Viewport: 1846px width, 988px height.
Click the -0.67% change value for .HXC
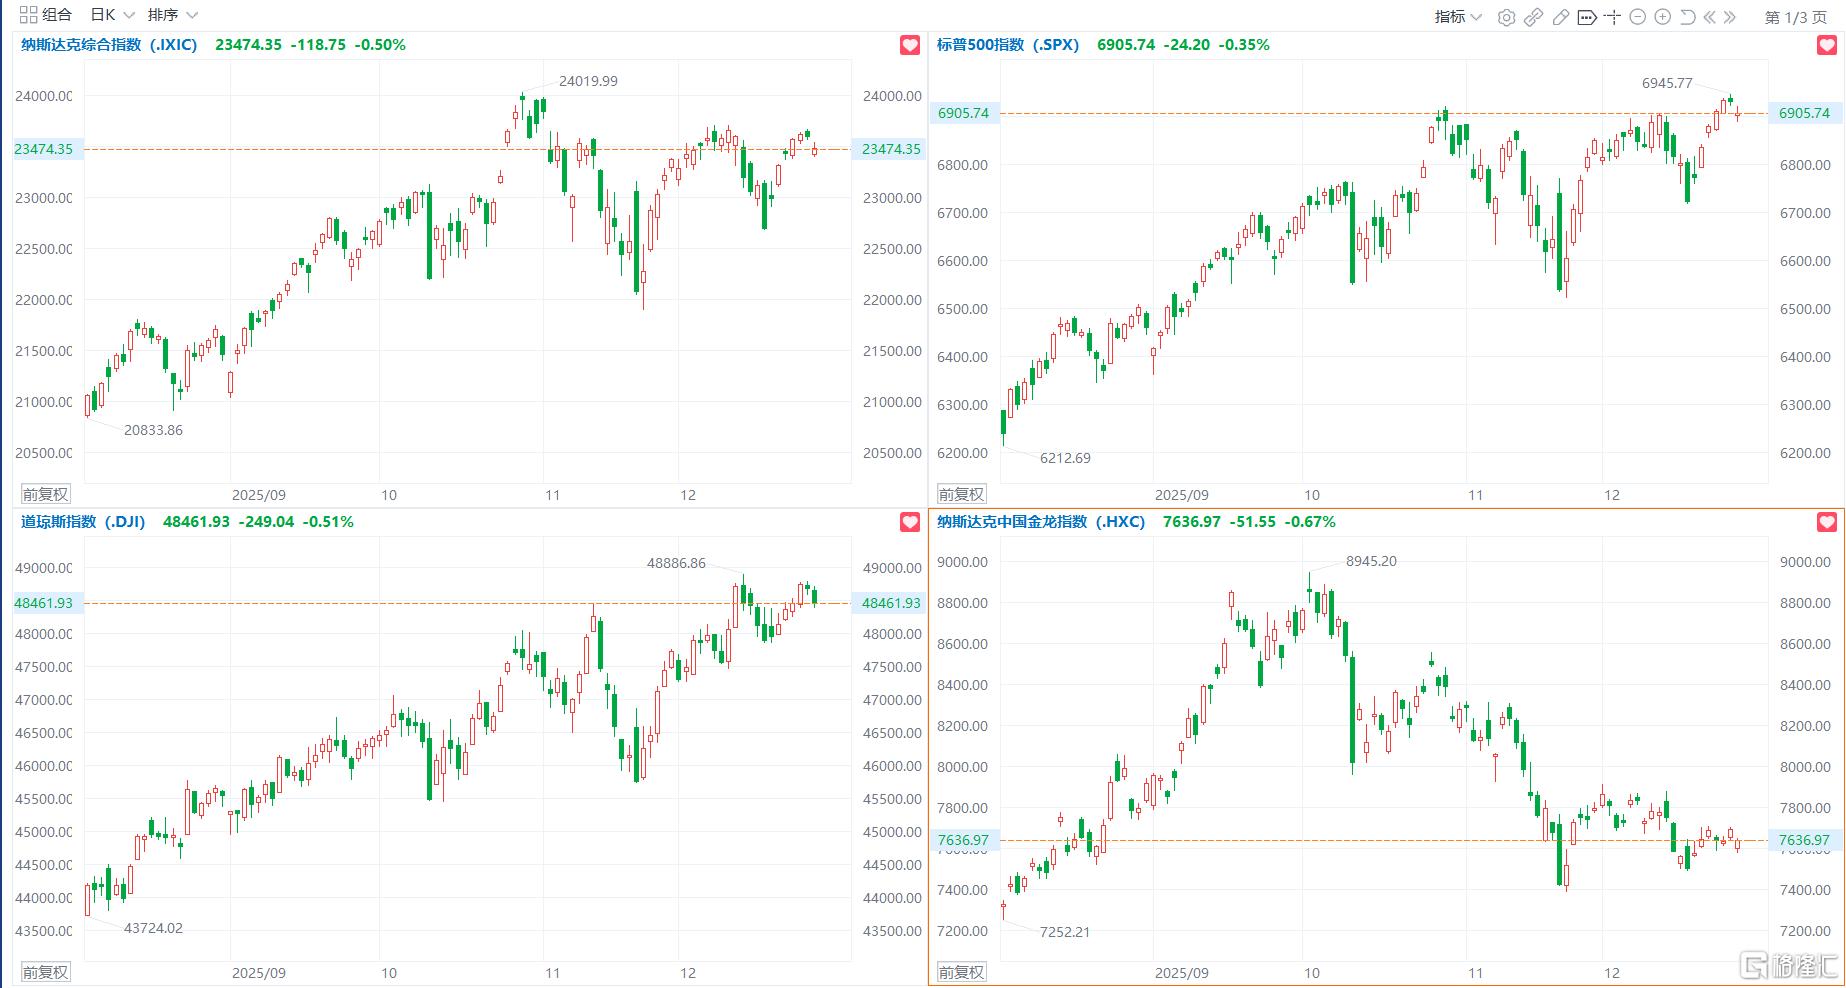[x=1310, y=522]
